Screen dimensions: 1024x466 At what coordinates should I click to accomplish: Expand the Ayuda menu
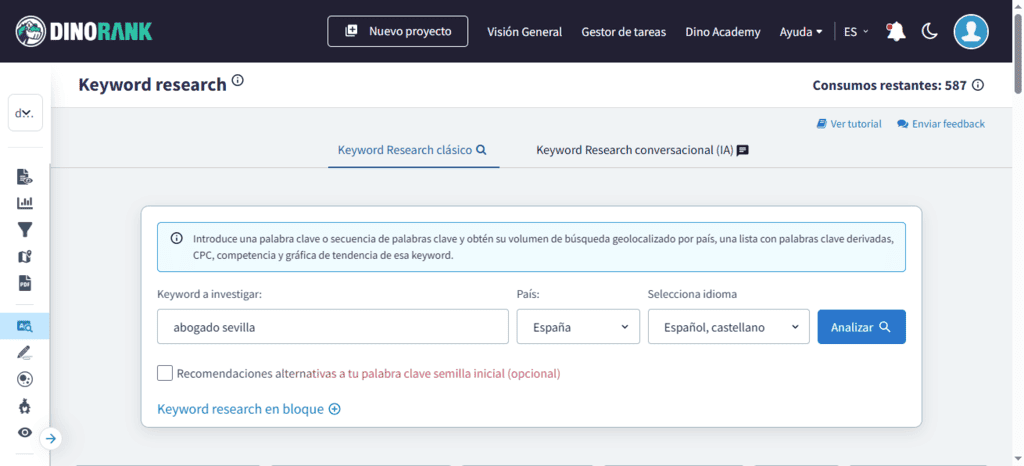tap(801, 31)
